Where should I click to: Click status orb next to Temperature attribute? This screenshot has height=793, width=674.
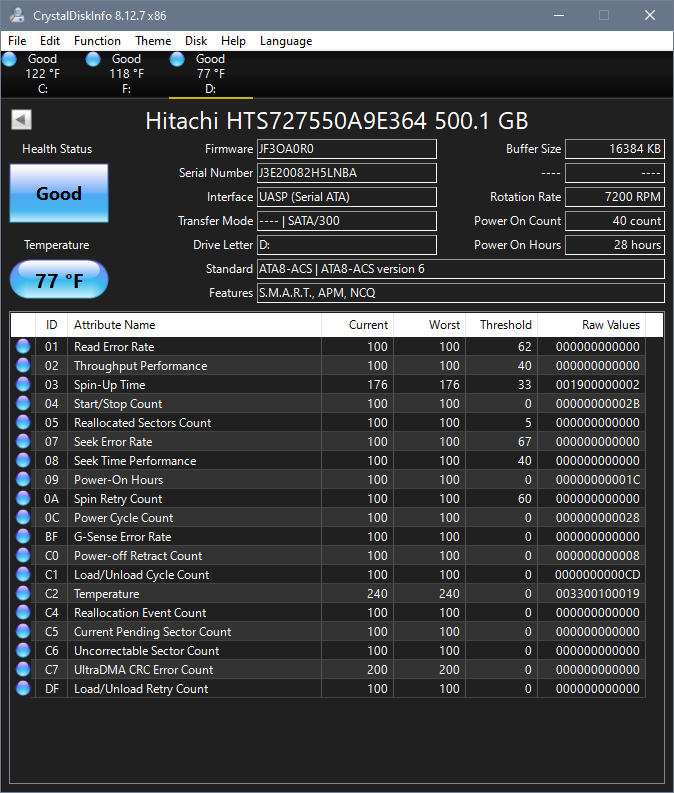tap(23, 594)
